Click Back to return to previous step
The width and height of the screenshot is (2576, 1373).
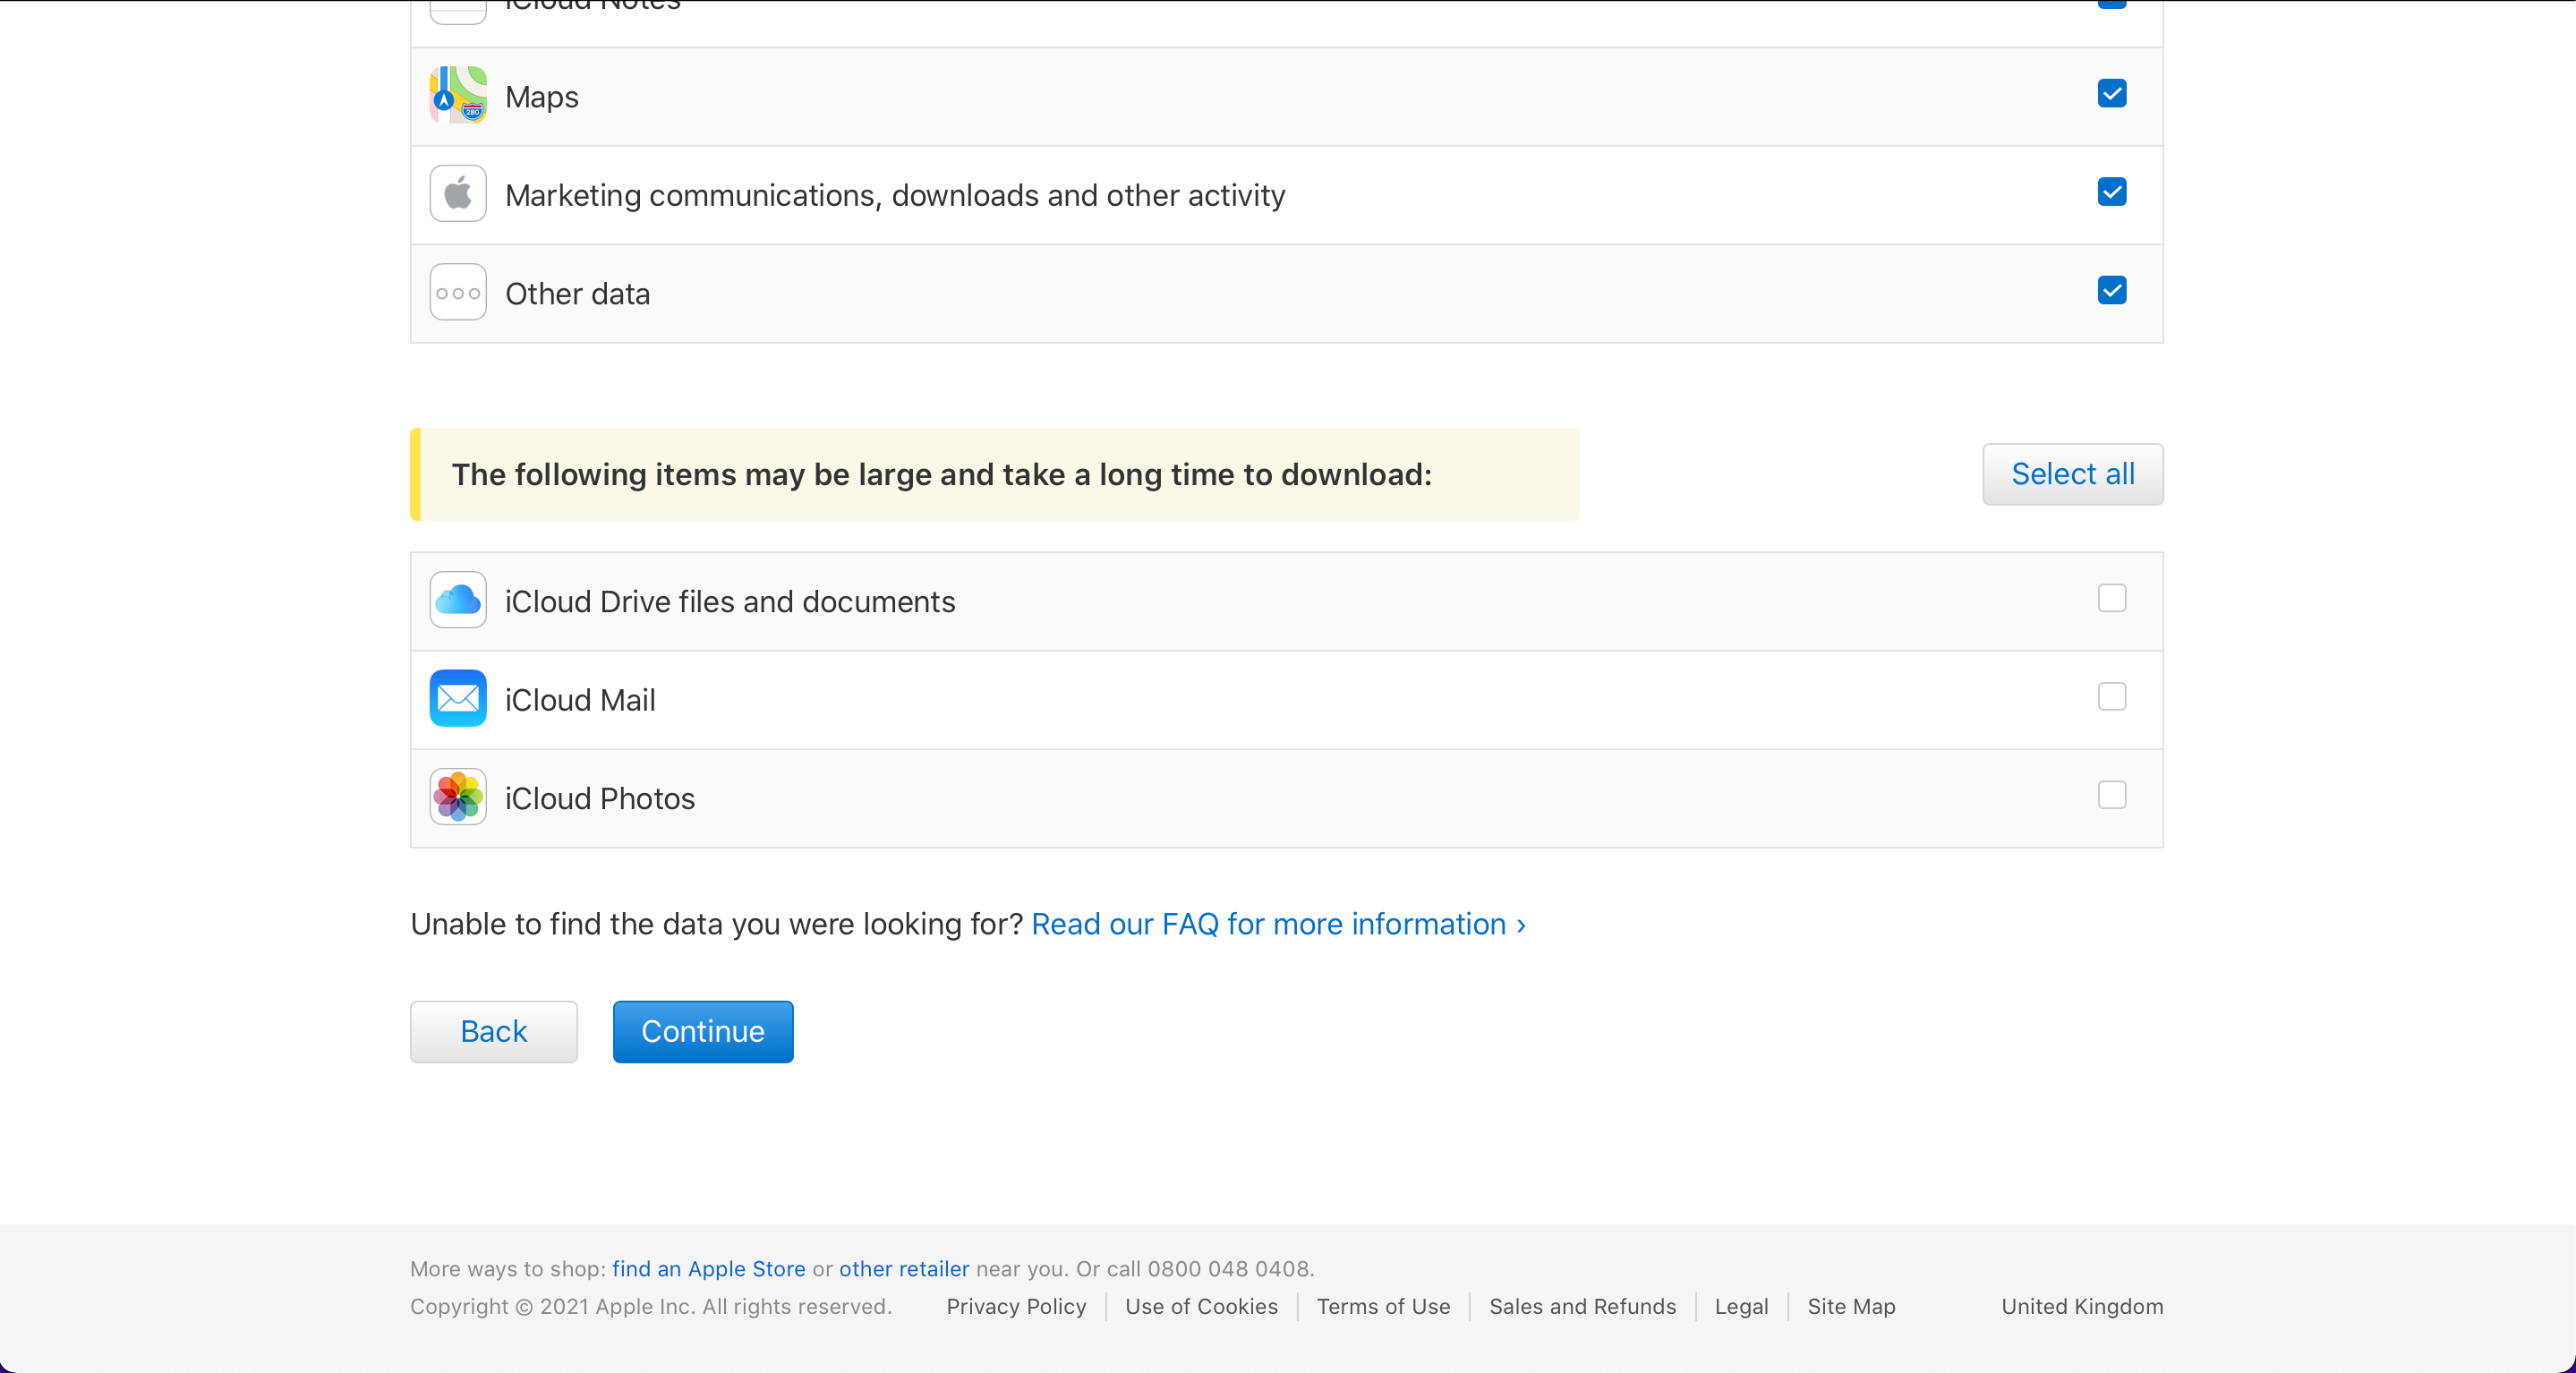coord(494,1030)
